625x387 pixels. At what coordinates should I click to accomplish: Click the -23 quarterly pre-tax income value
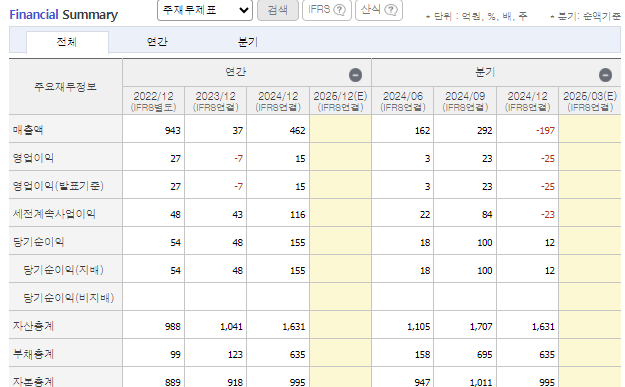point(548,214)
